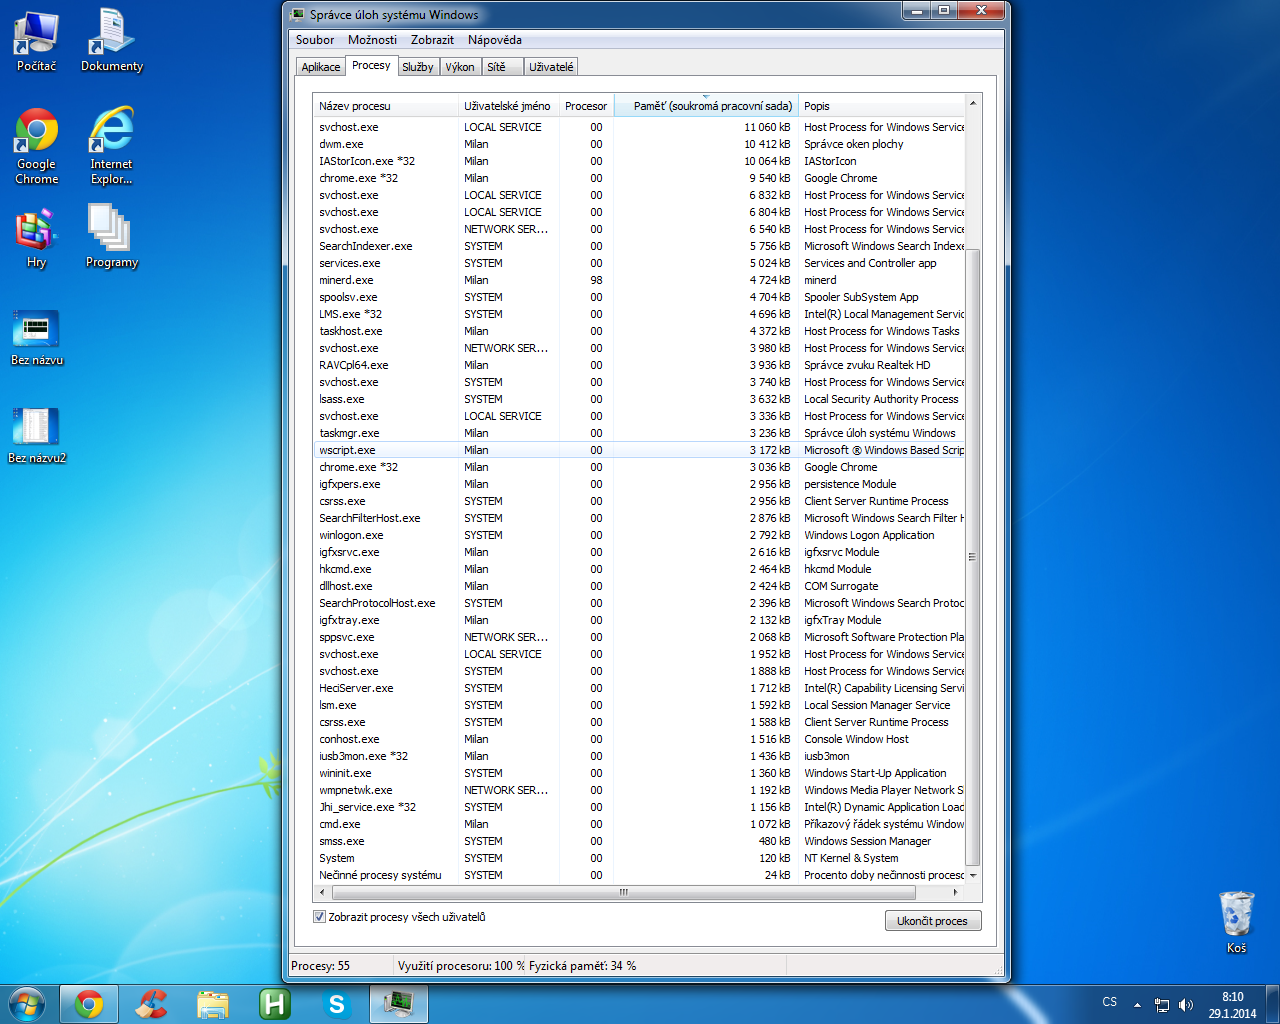
Task: Click the vertical scrollbar thumb
Action: (x=973, y=556)
